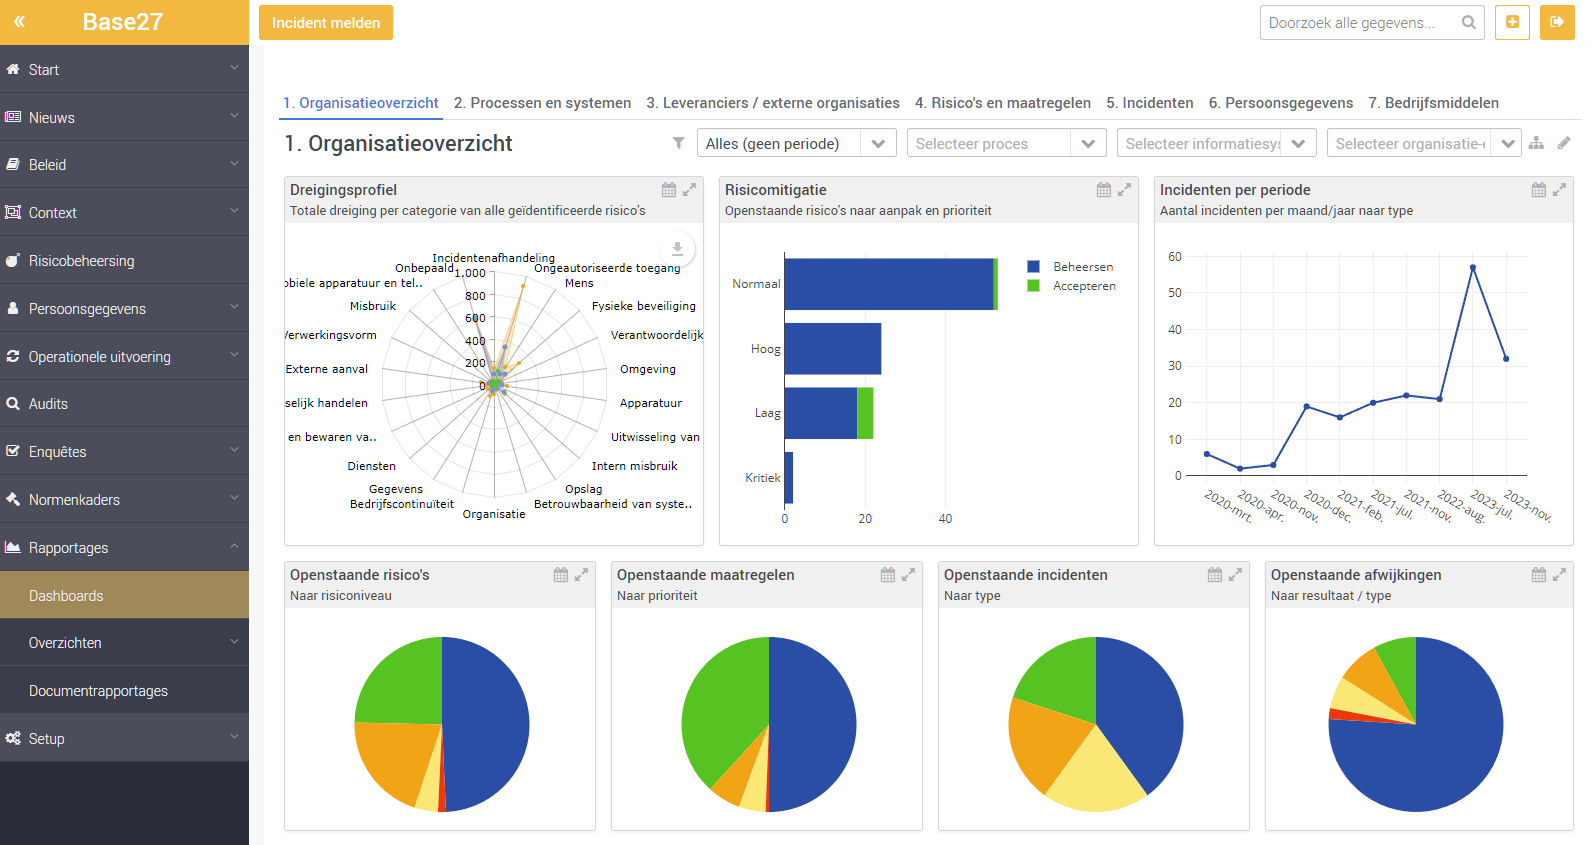
Task: Click the filter funnel icon
Action: point(679,143)
